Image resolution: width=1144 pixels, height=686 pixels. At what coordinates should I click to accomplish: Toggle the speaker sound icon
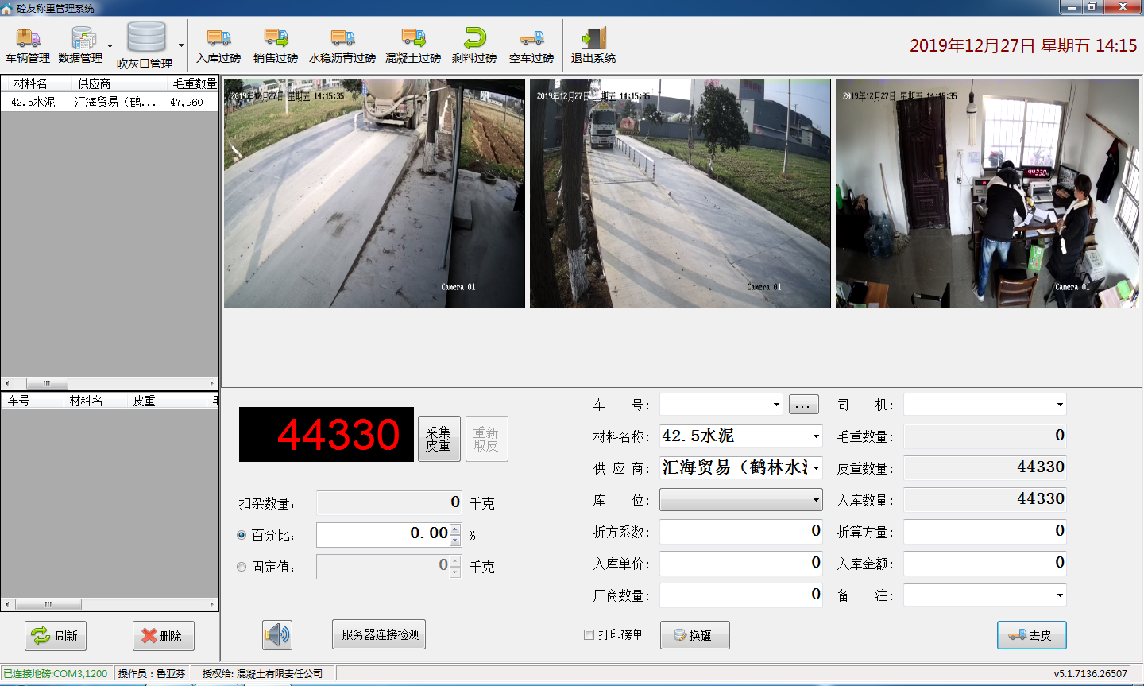pyautogui.click(x=276, y=634)
